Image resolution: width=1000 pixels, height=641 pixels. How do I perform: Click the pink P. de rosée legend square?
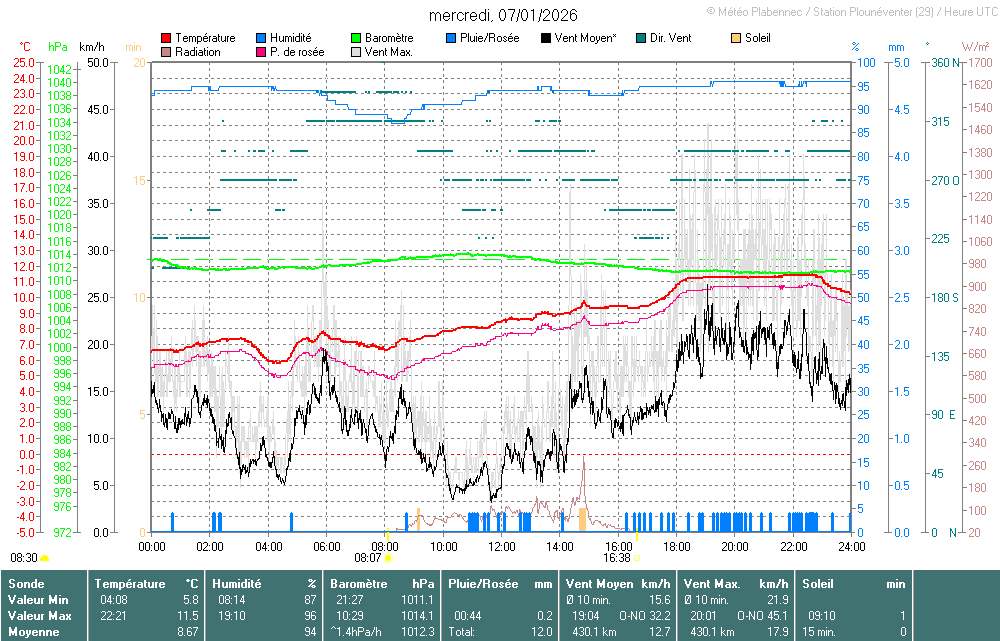click(x=261, y=52)
